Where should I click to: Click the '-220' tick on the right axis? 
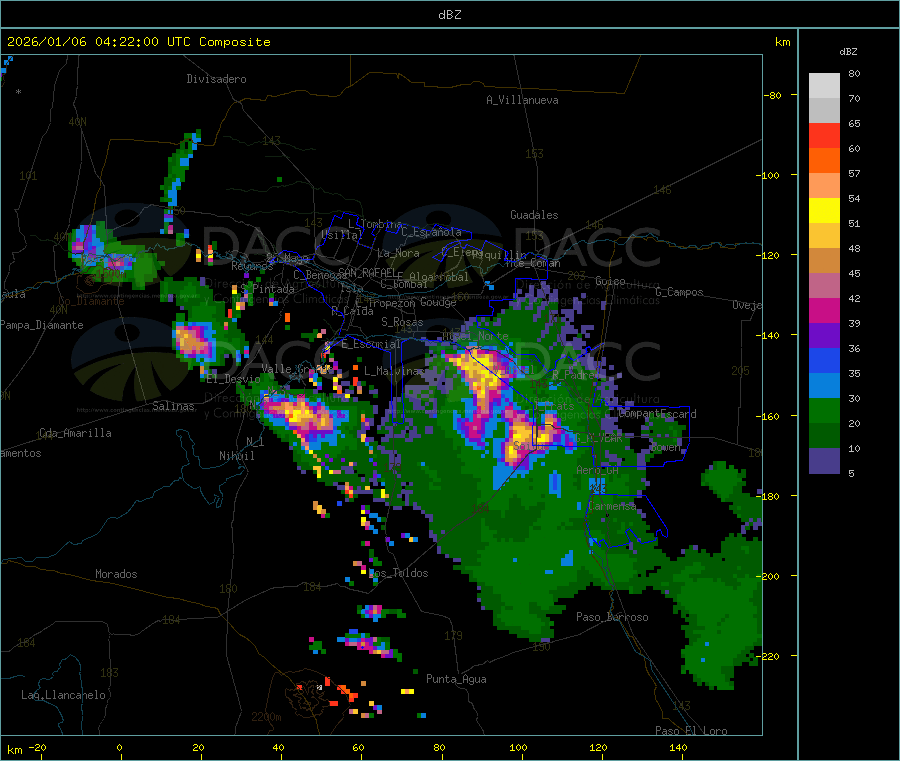(x=770, y=657)
